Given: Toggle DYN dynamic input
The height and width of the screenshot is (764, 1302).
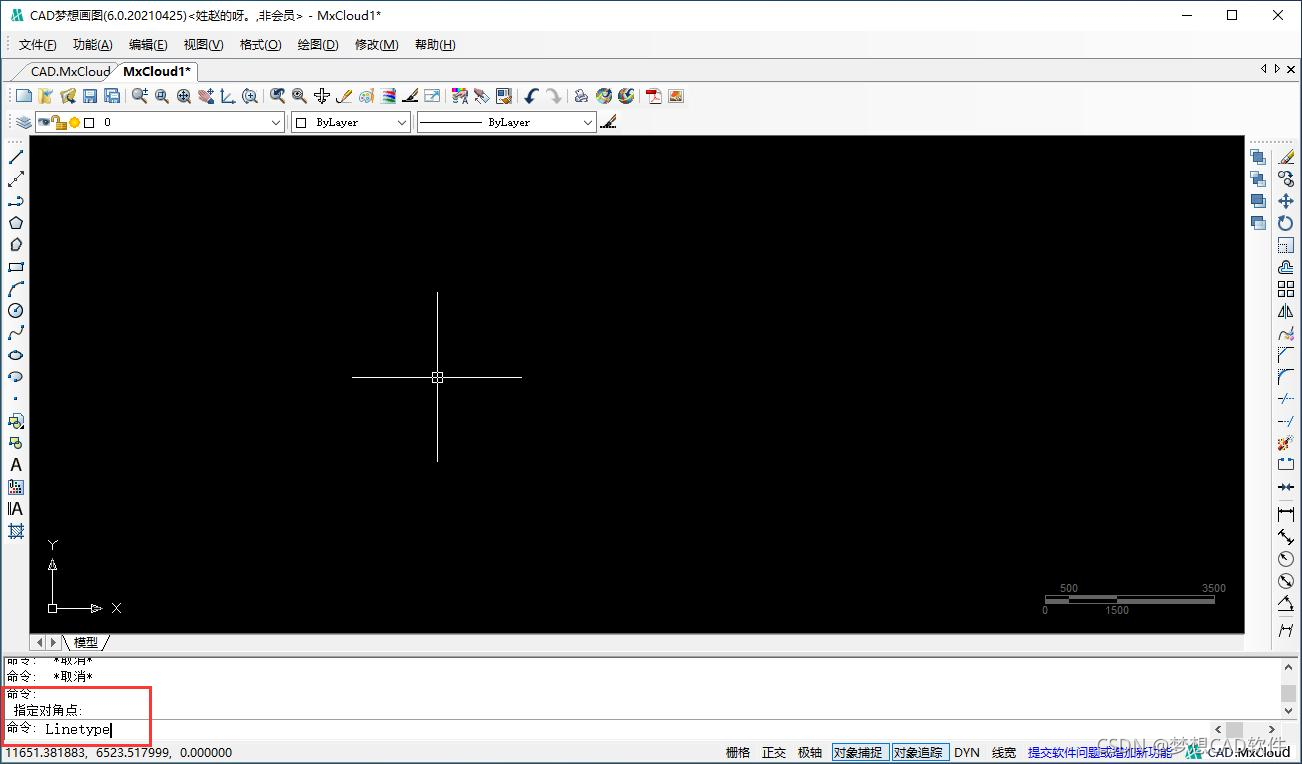Looking at the screenshot, I should (x=967, y=752).
